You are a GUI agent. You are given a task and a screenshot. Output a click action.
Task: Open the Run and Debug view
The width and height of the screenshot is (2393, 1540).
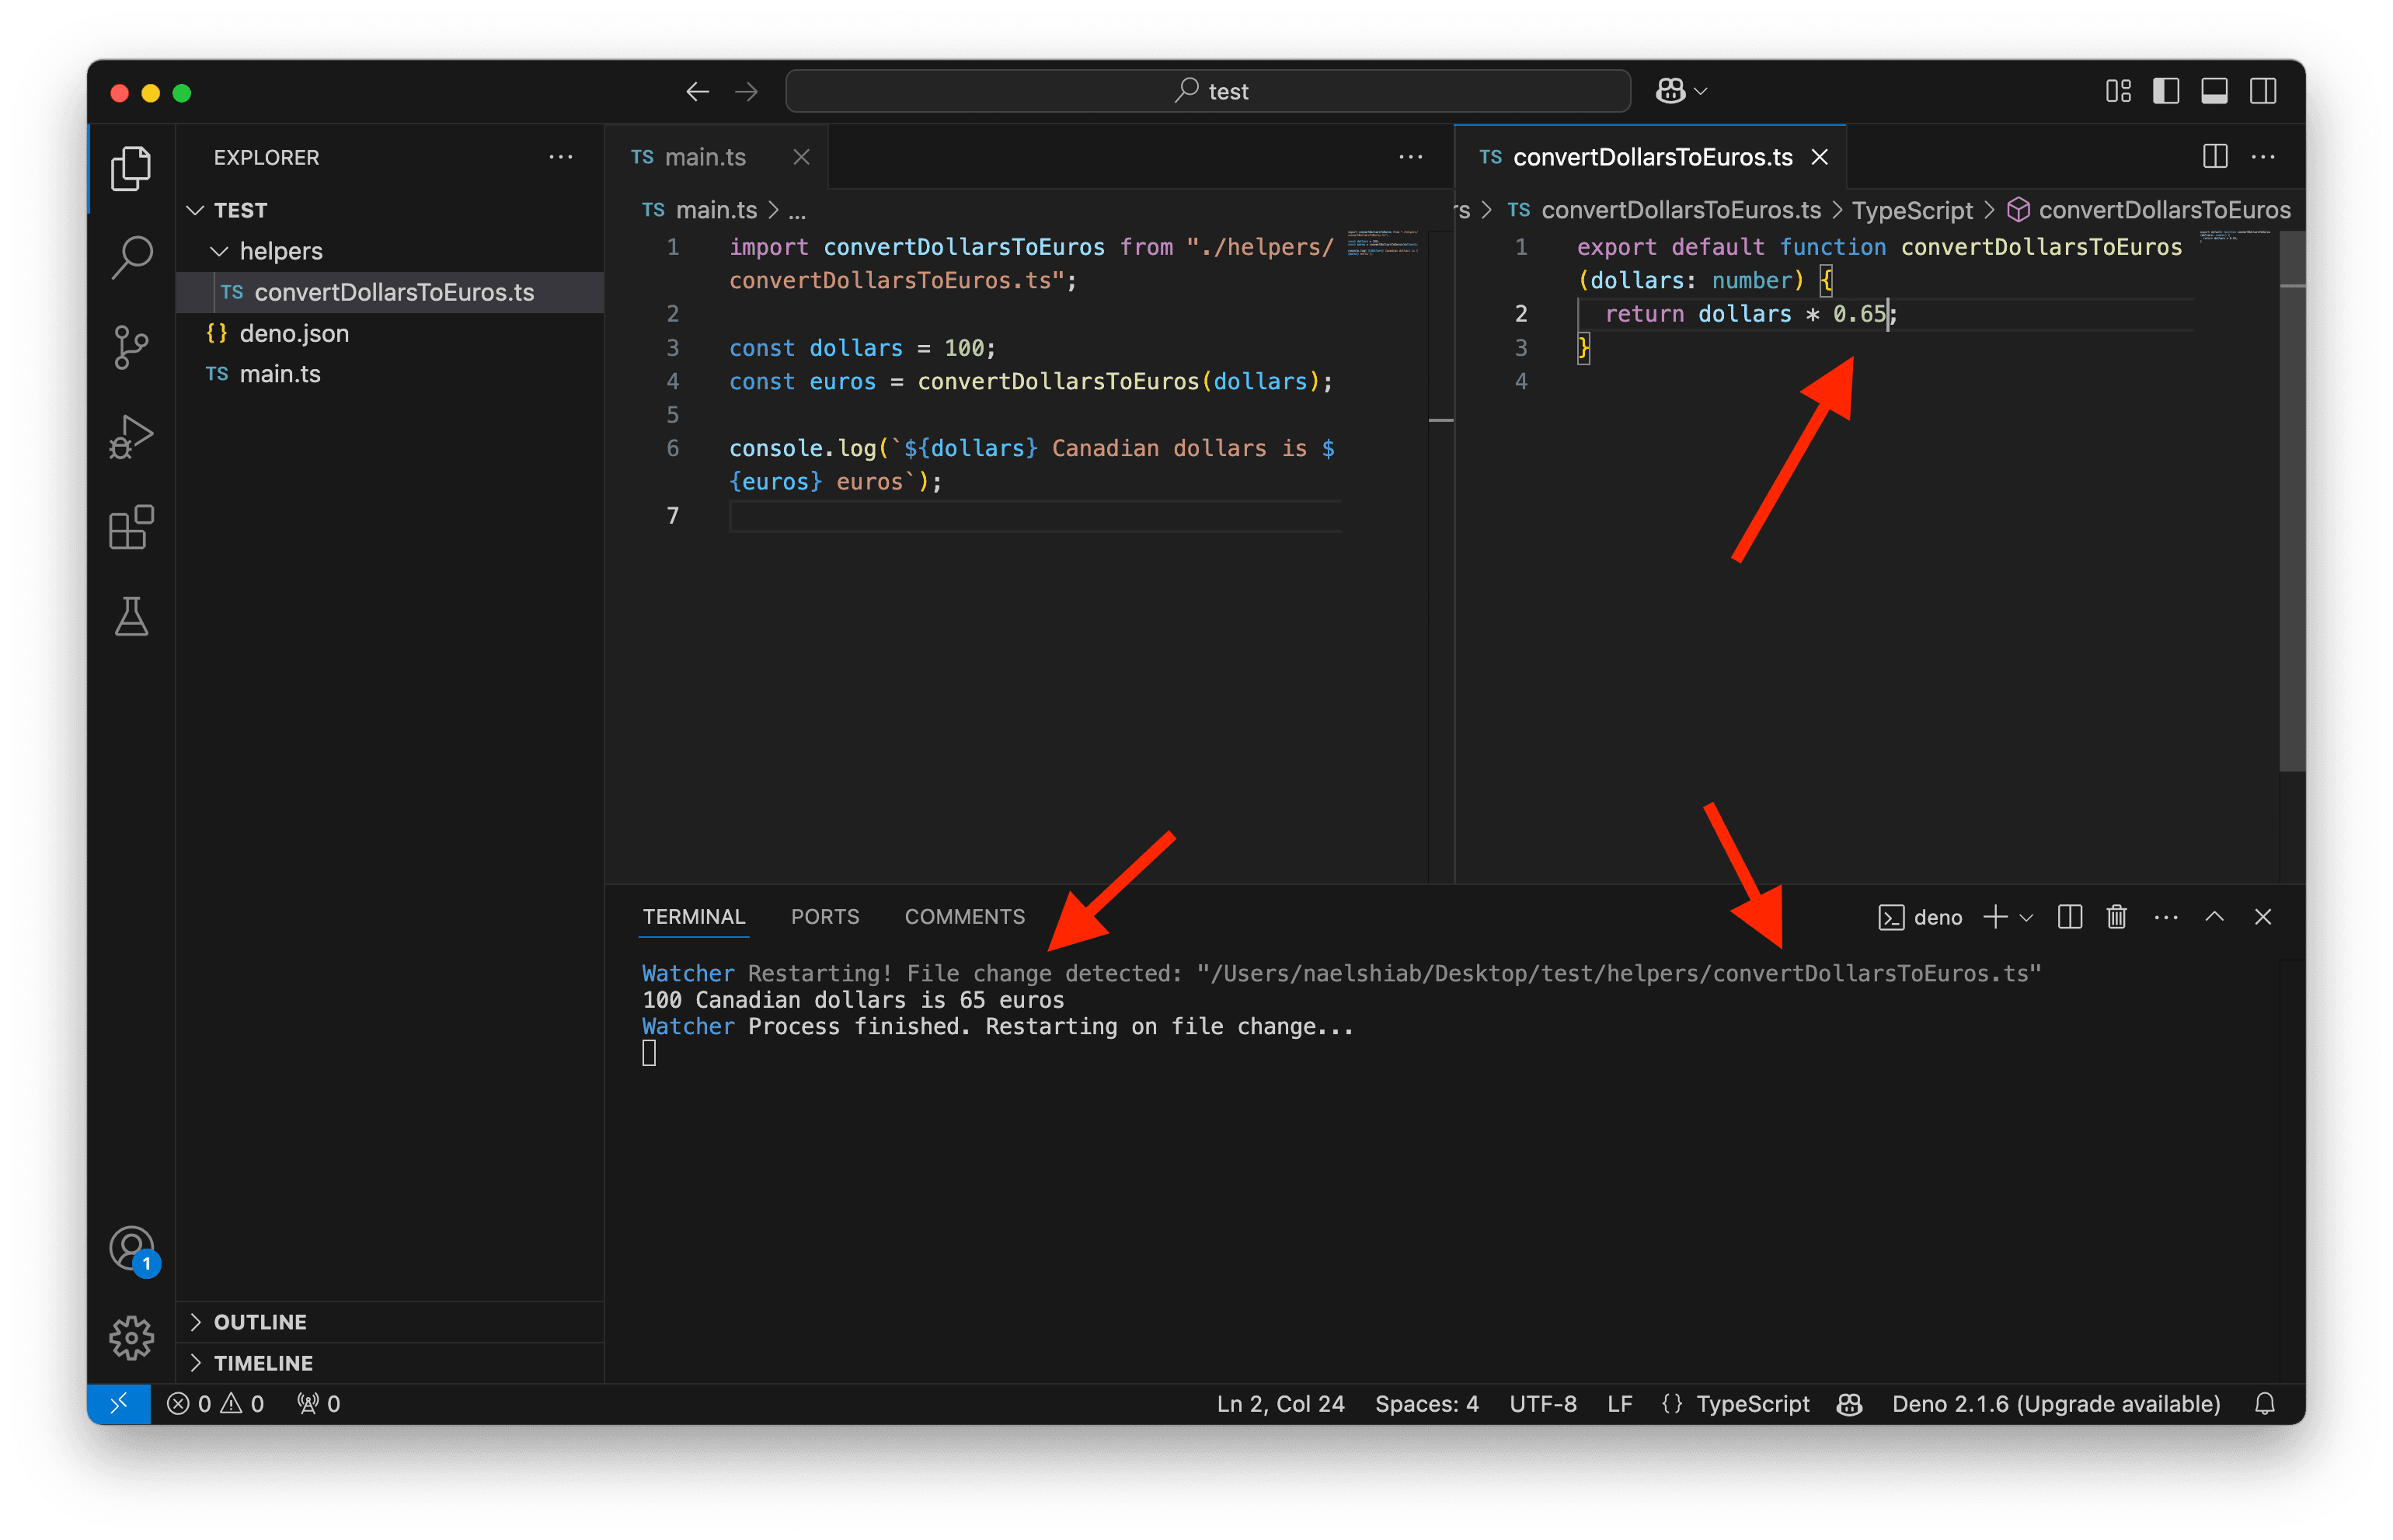click(x=131, y=437)
